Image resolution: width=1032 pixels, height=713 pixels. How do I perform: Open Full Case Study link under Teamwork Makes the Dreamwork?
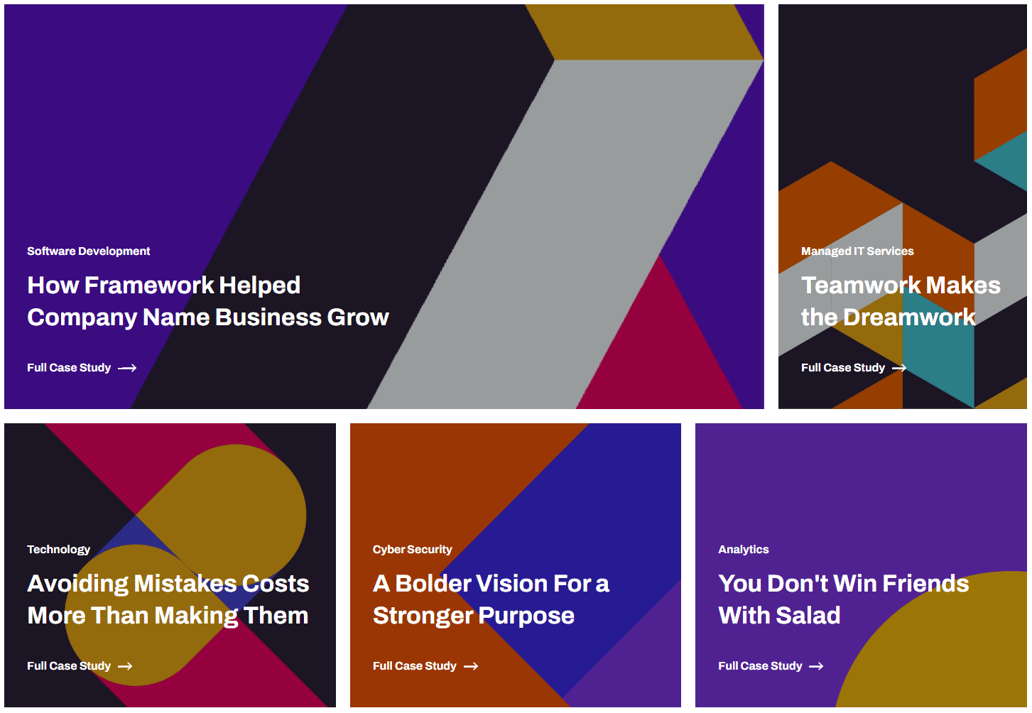[x=843, y=368]
